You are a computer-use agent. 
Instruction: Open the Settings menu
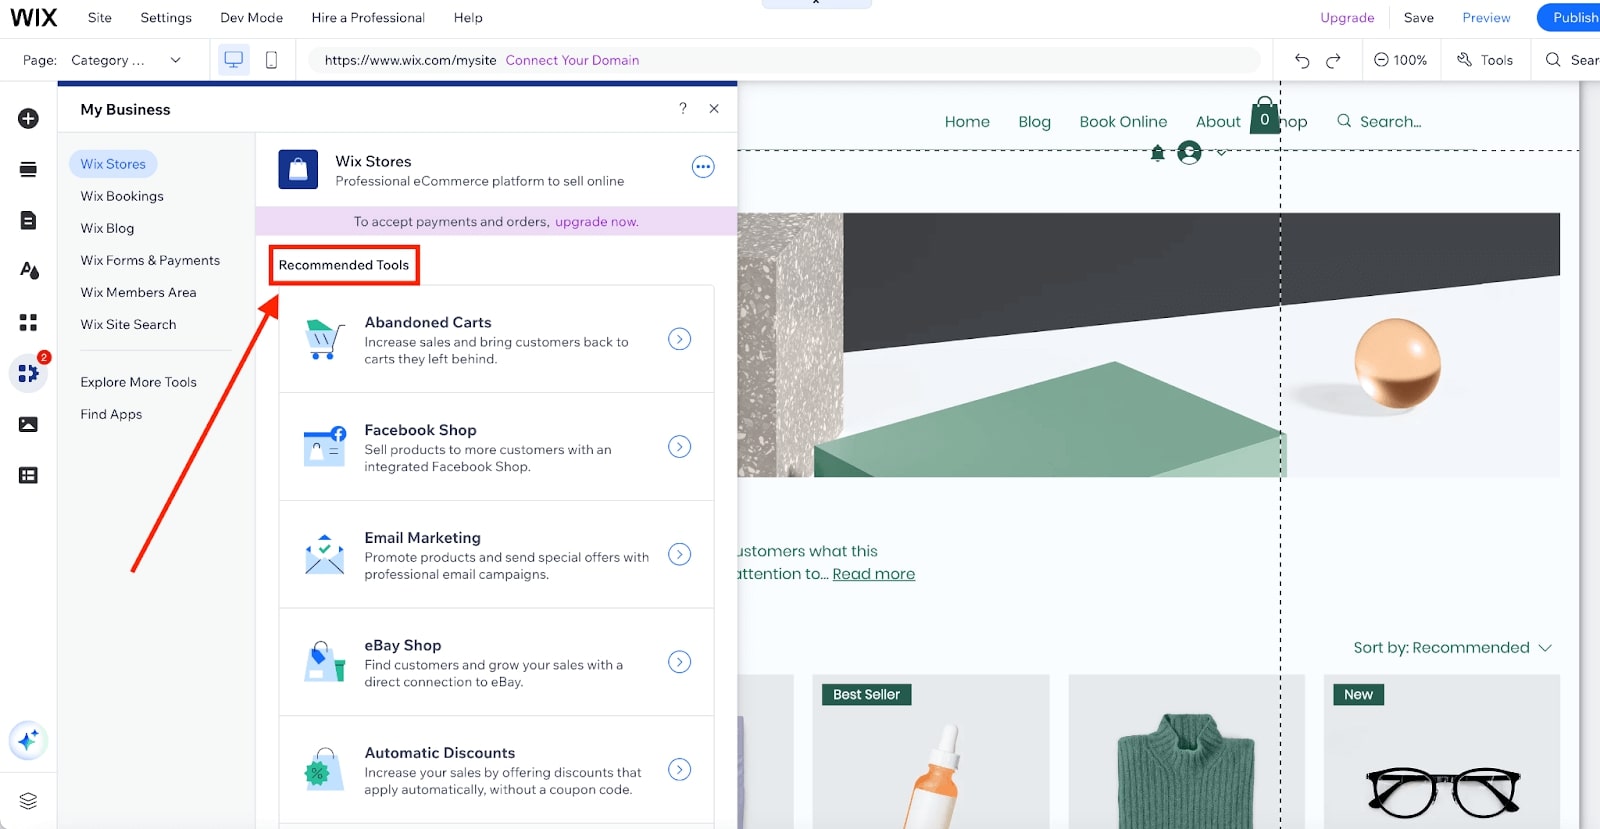166,18
